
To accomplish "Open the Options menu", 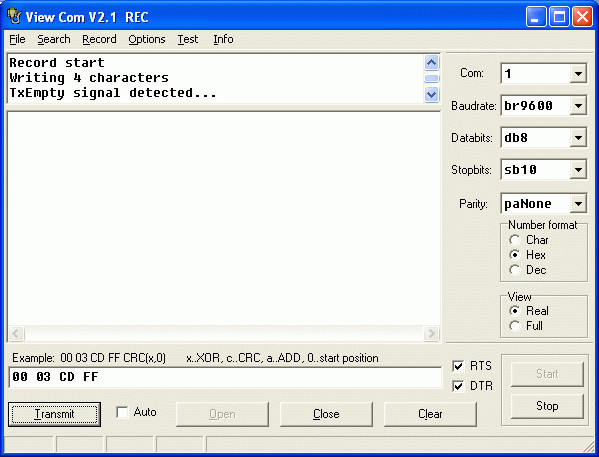I will (x=147, y=39).
